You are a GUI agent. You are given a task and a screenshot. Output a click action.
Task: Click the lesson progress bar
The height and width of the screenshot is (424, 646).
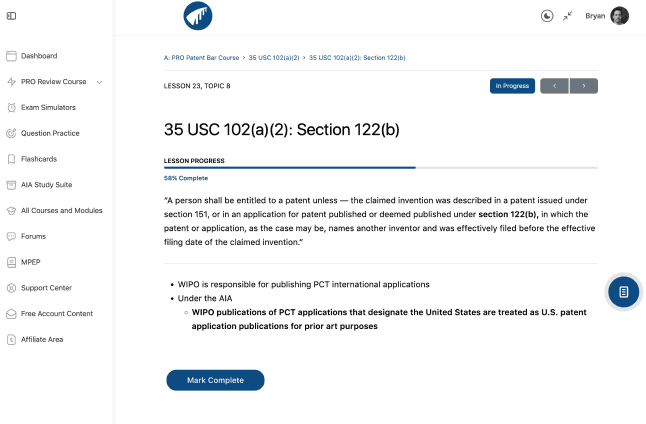381,168
